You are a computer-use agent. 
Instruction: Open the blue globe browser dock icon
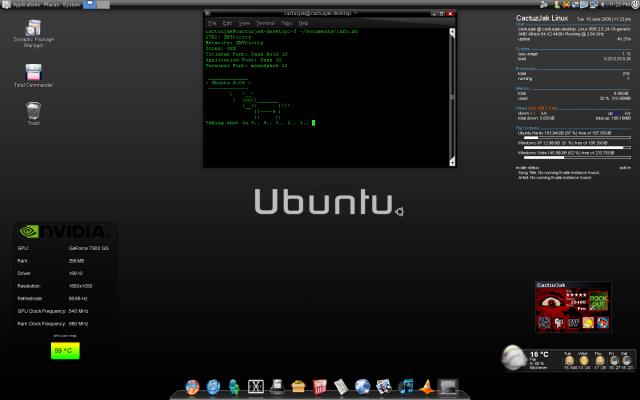tap(213, 387)
